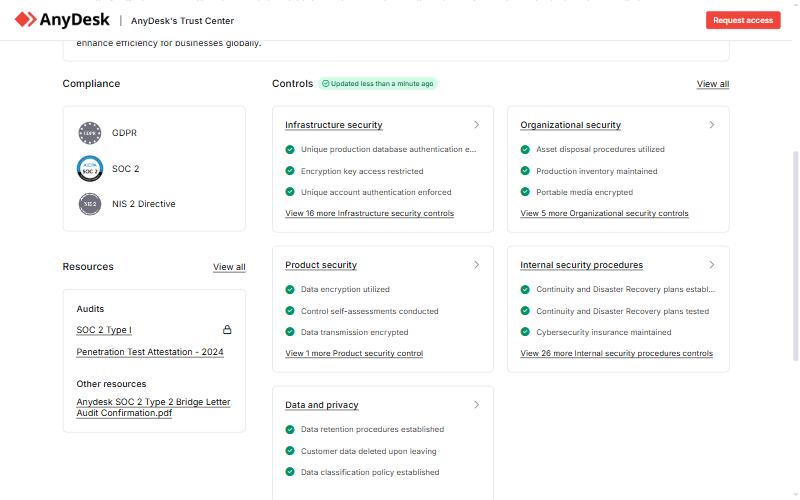Open the Internal security procedures heading link
The image size is (800, 500).
582,265
